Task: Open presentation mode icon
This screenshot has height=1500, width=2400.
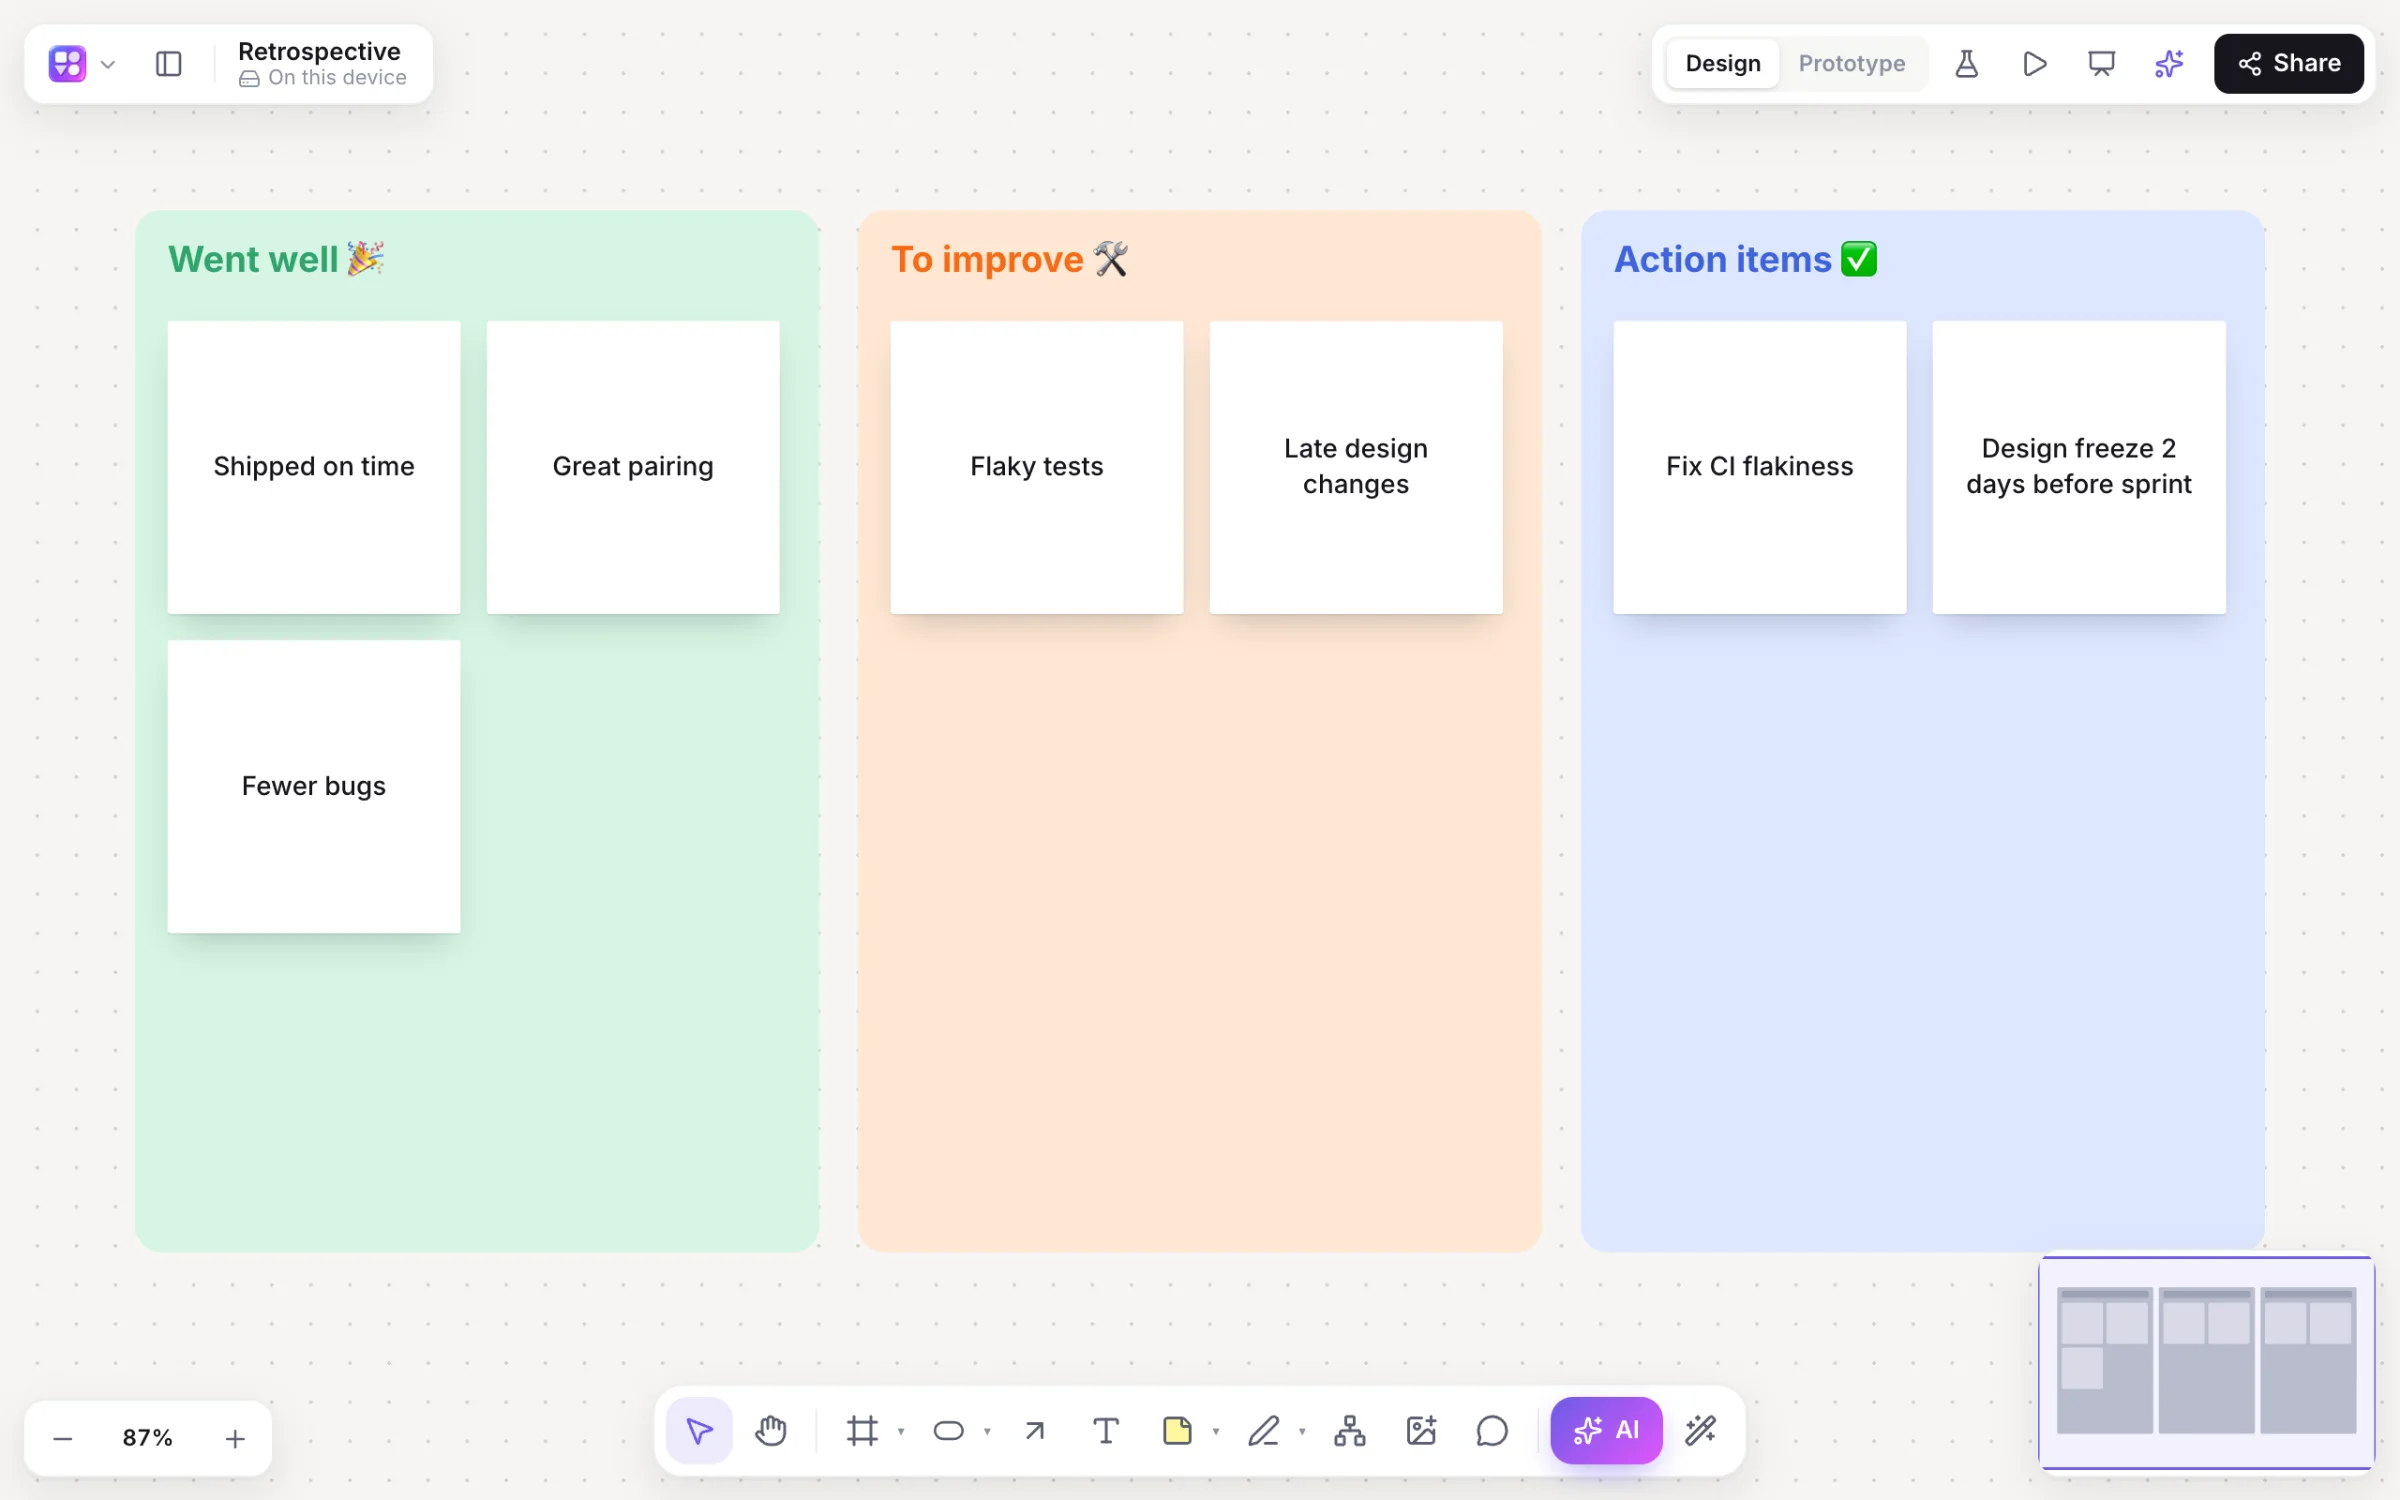Action: (x=2101, y=64)
